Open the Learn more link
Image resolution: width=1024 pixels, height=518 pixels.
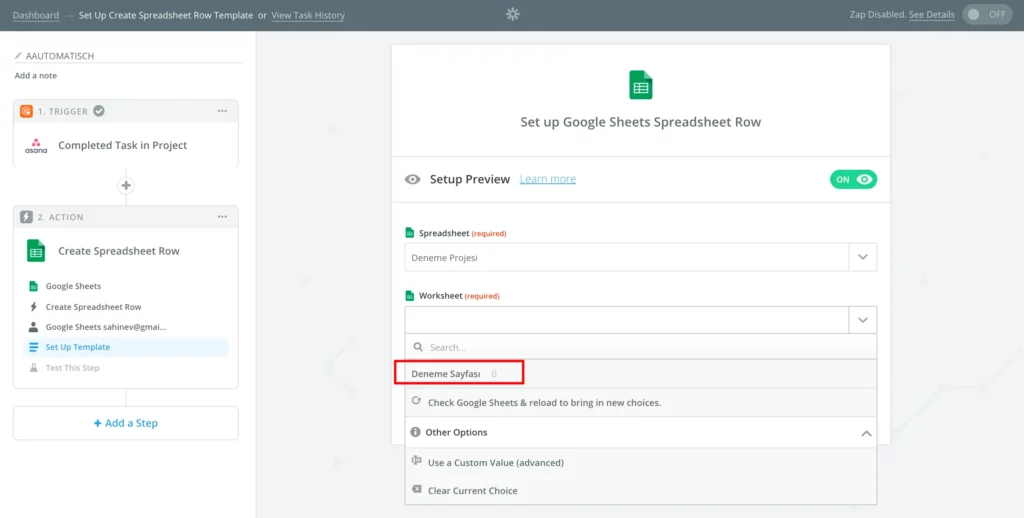pos(548,179)
